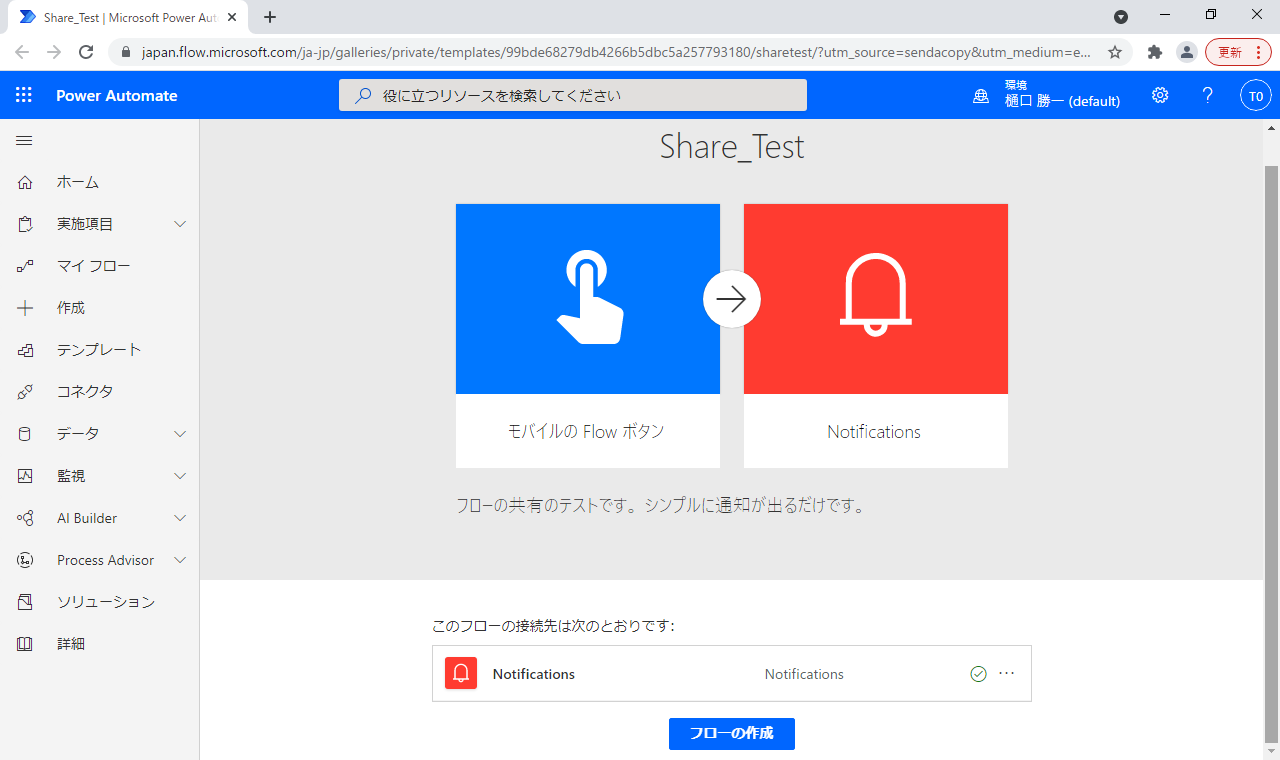
Task: Expand the 監視 chevron
Action: (x=180, y=476)
